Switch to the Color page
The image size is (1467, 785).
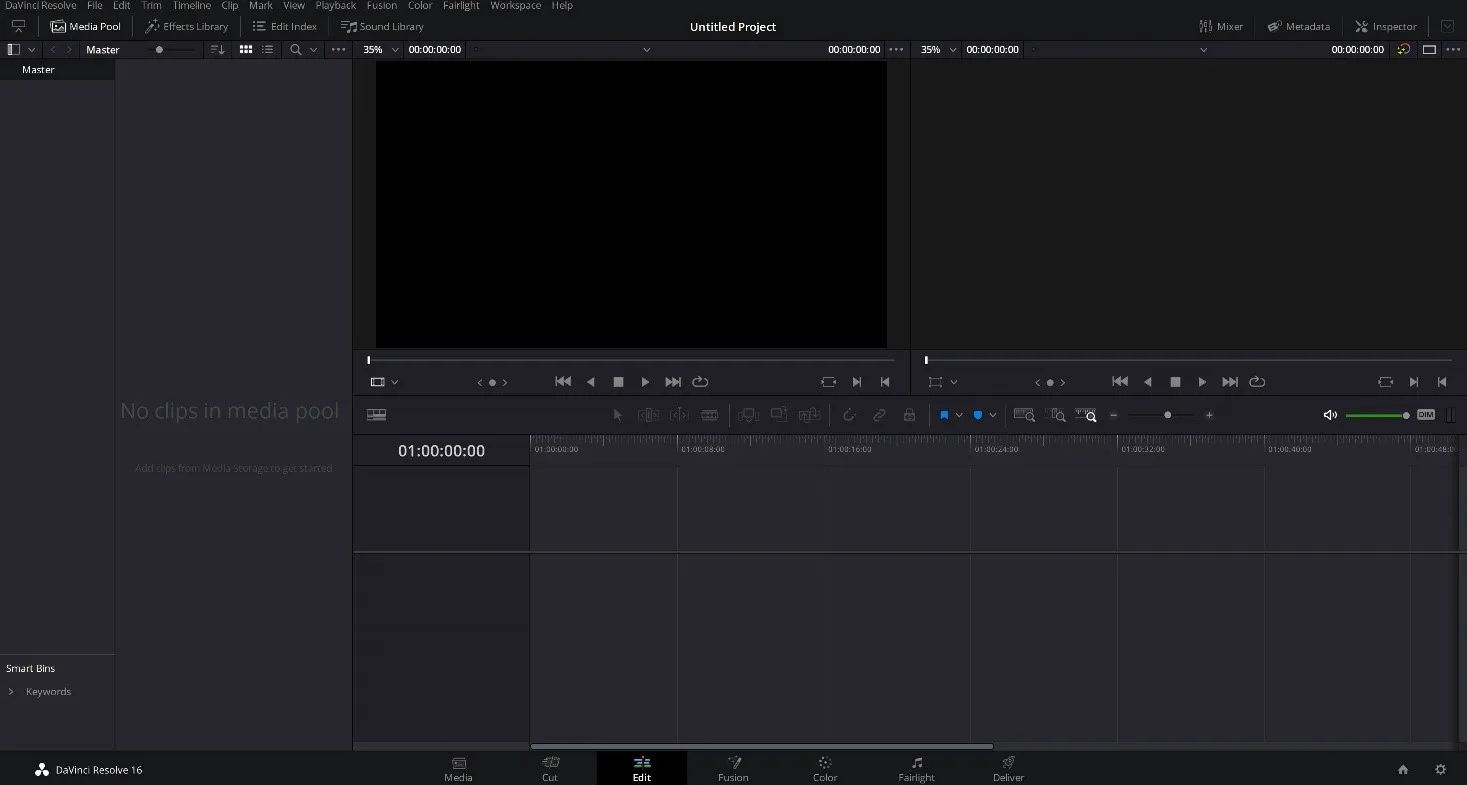(825, 768)
